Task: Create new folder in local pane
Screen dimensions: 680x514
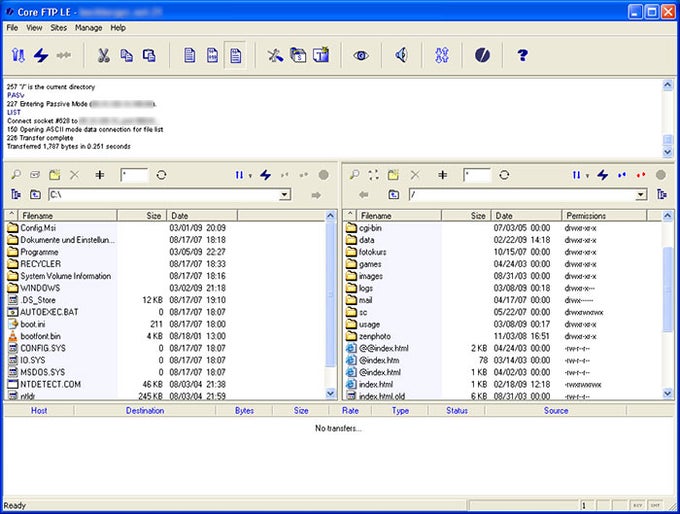Action: (x=55, y=175)
